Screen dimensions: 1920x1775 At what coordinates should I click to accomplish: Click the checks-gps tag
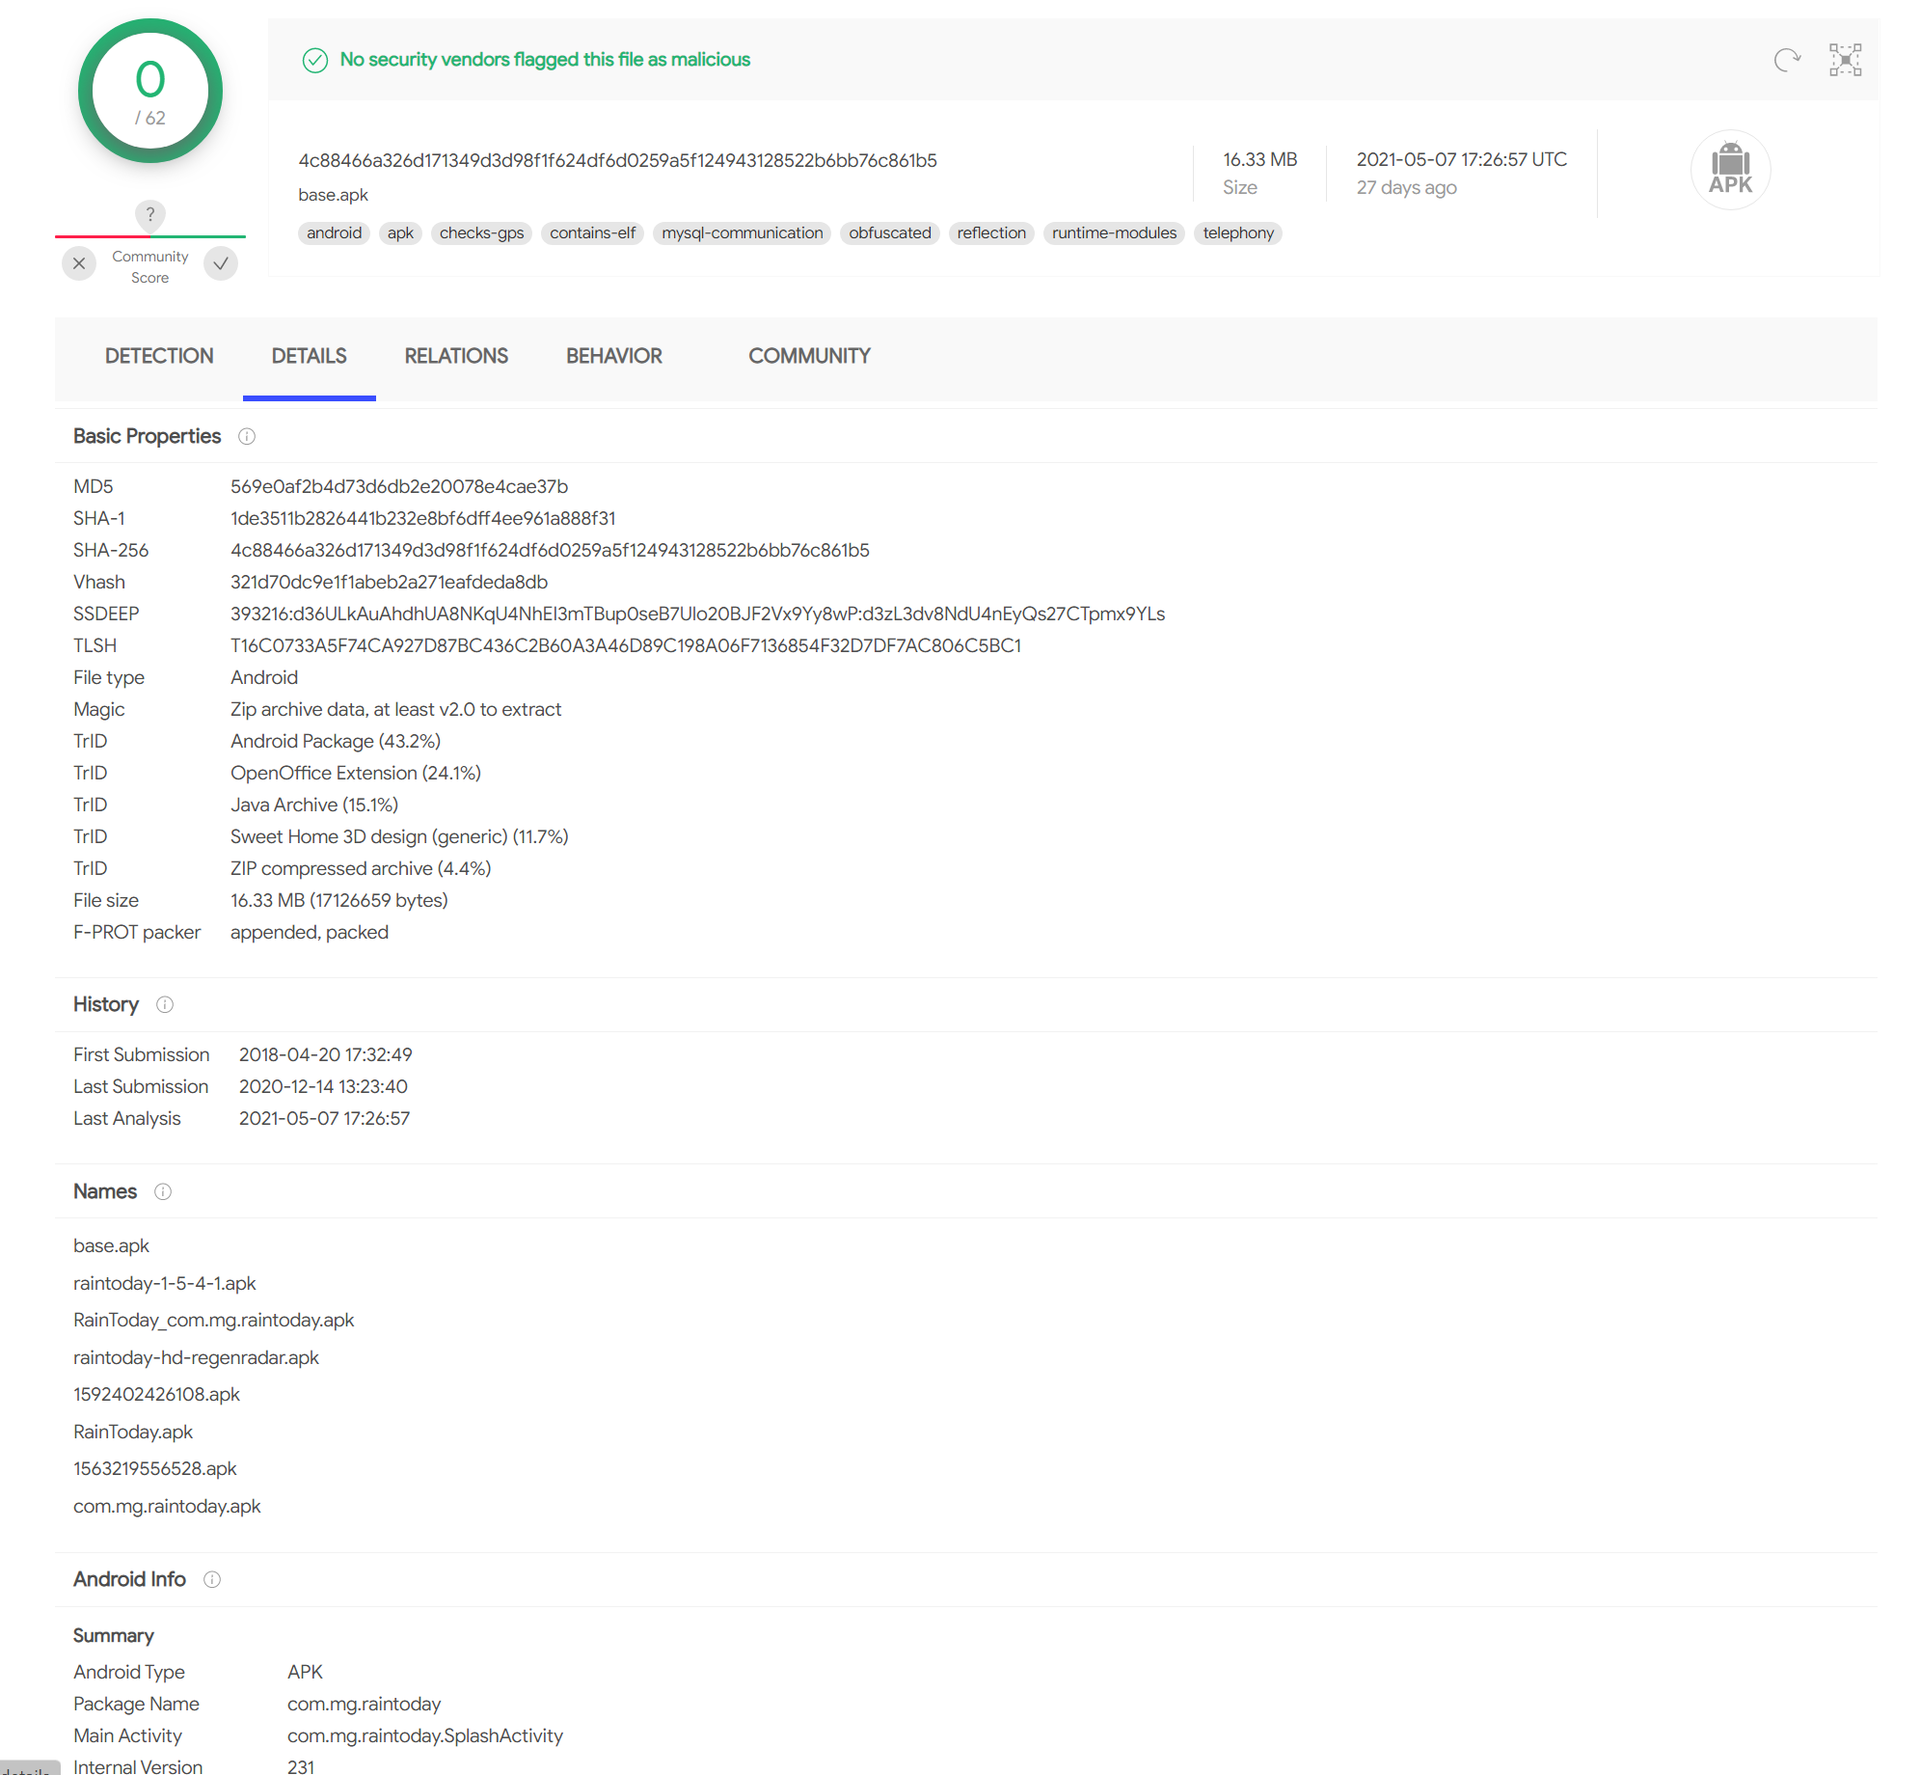[481, 233]
